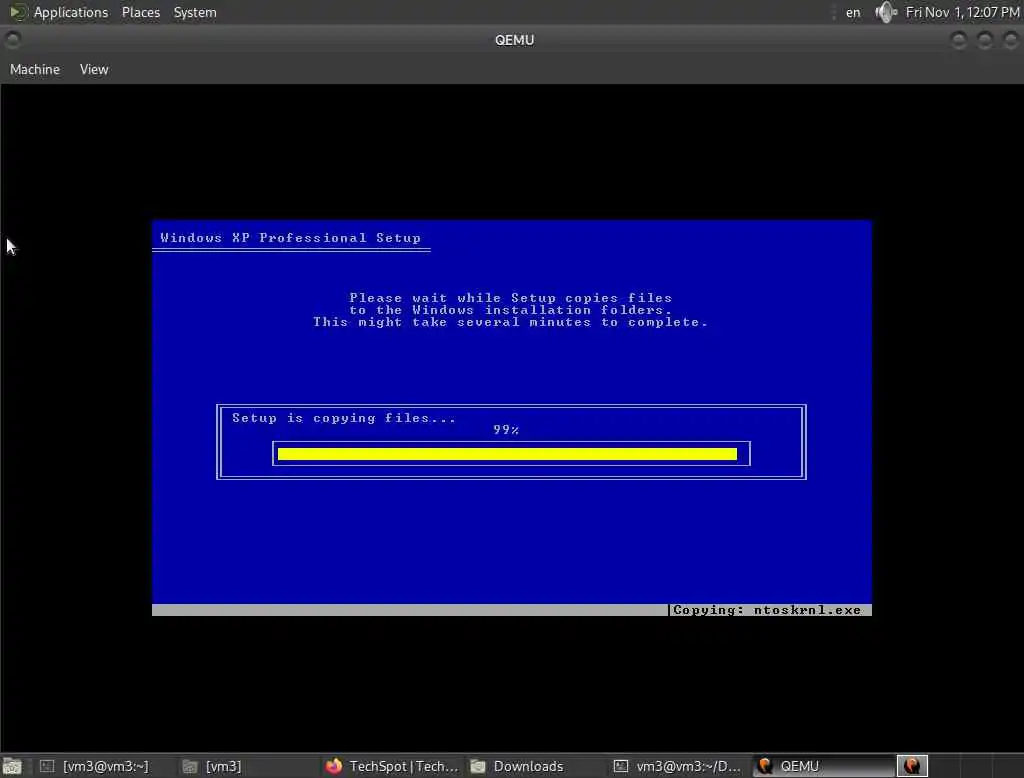1024x778 pixels.
Task: Open the Applications menu
Action: click(x=71, y=12)
